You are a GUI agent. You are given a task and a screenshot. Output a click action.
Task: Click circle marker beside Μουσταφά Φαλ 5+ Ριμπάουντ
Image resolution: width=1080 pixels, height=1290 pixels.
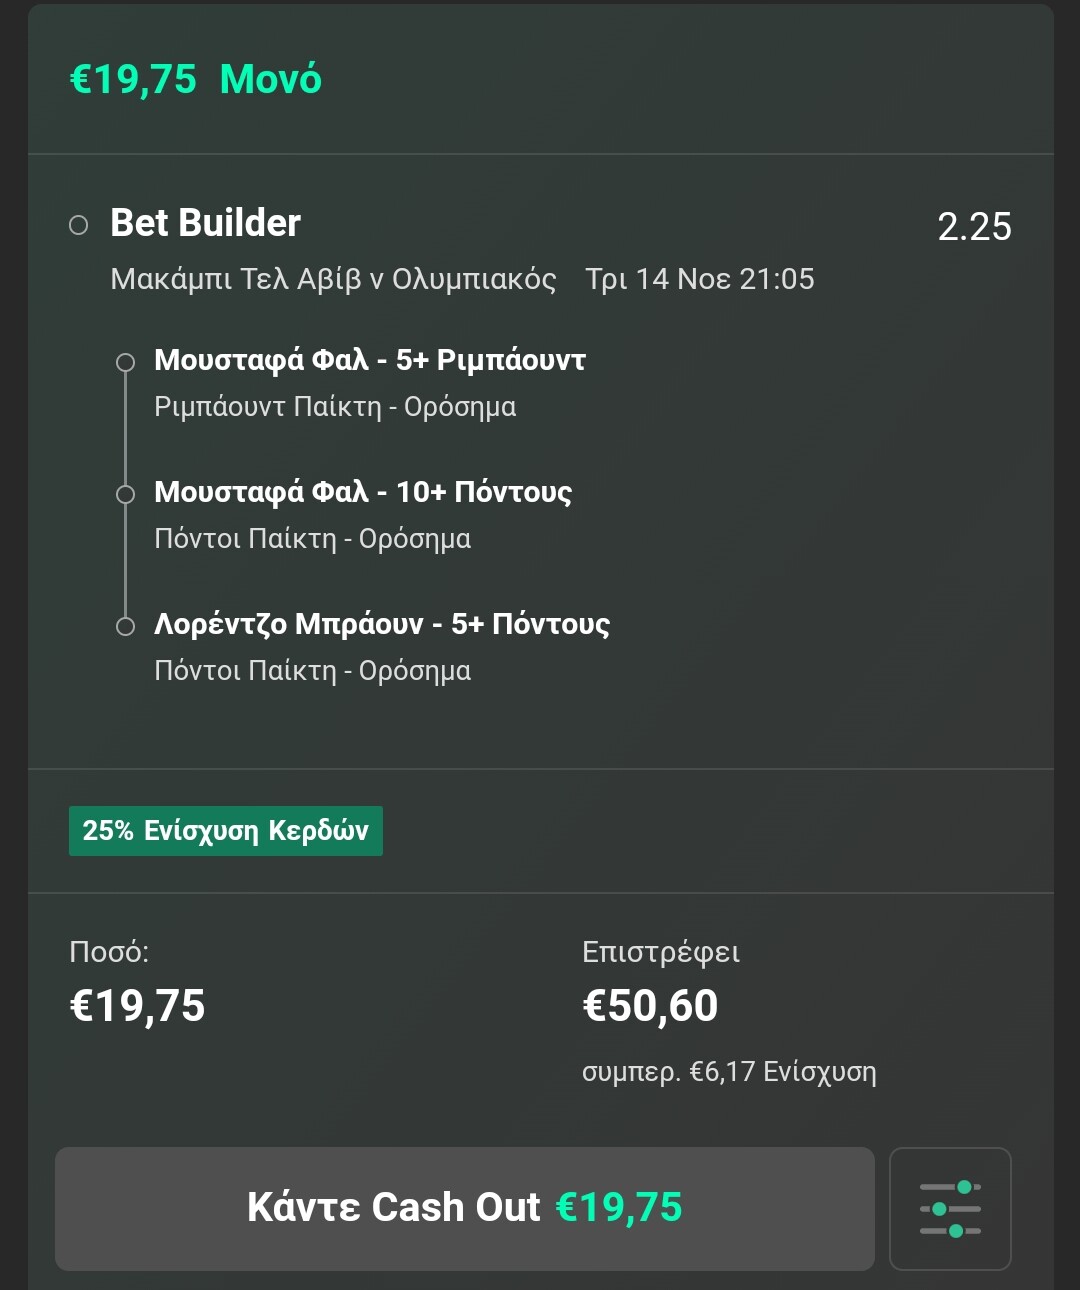click(x=125, y=362)
